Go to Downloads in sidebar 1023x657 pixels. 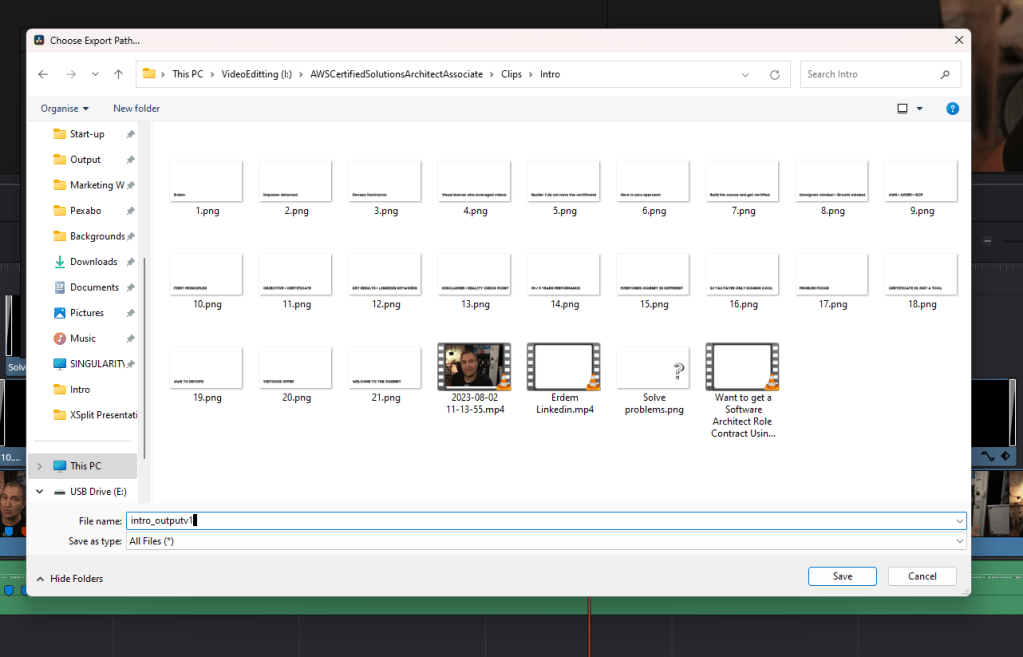click(x=93, y=261)
